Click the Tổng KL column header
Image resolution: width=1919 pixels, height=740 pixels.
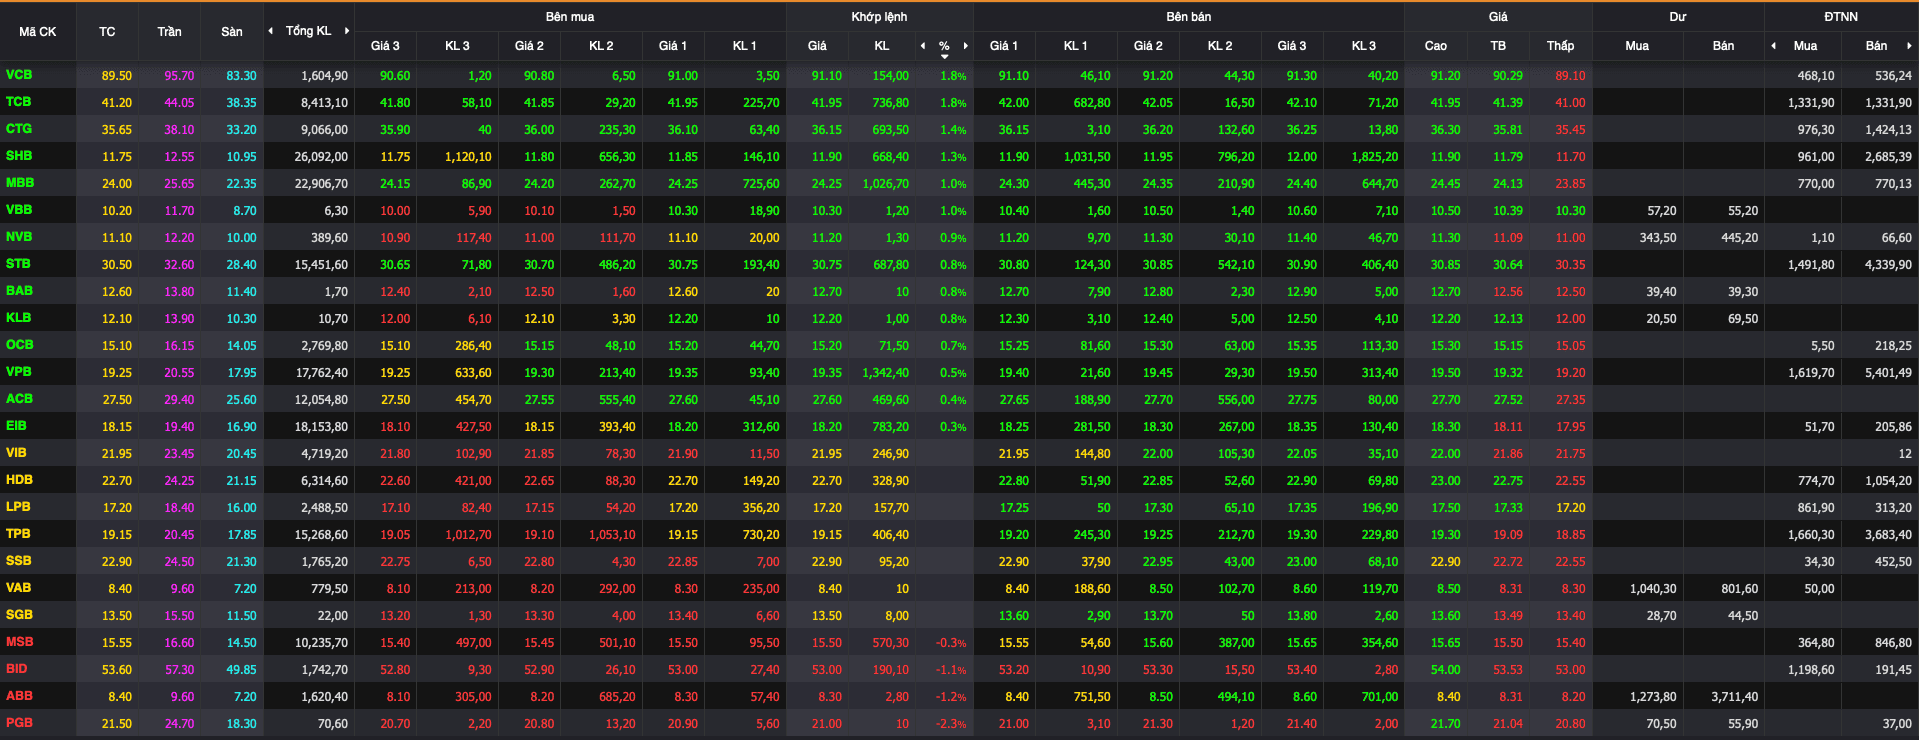click(308, 31)
